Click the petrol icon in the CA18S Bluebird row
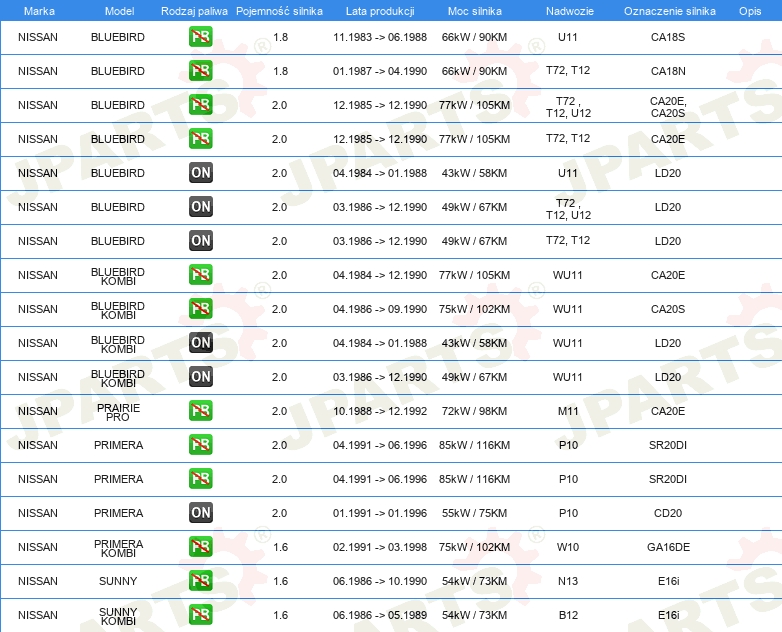 point(200,37)
